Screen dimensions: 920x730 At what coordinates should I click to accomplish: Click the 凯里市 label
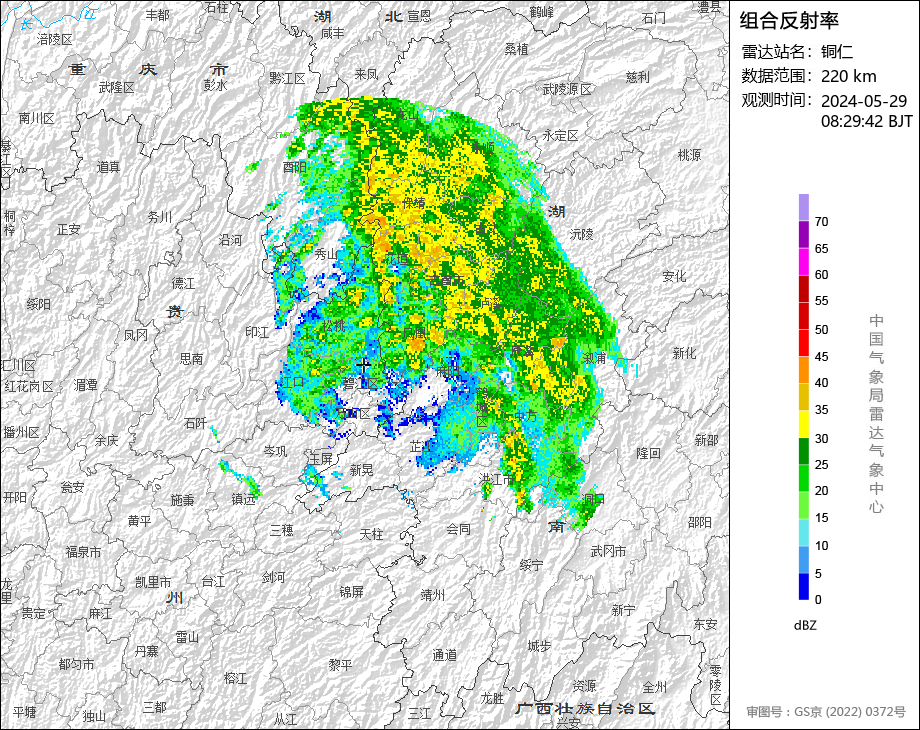coord(153,582)
